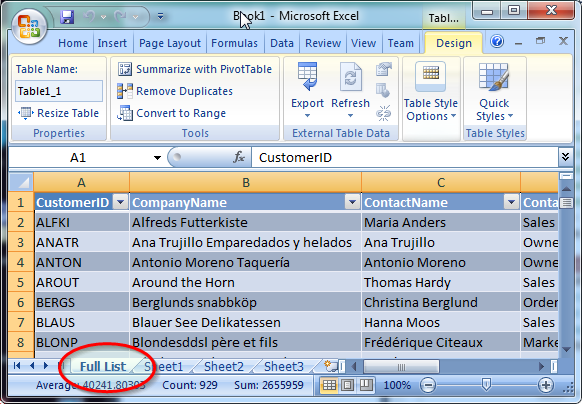Select cell Thomas Hardy
Image resolution: width=582 pixels, height=404 pixels.
(441, 283)
